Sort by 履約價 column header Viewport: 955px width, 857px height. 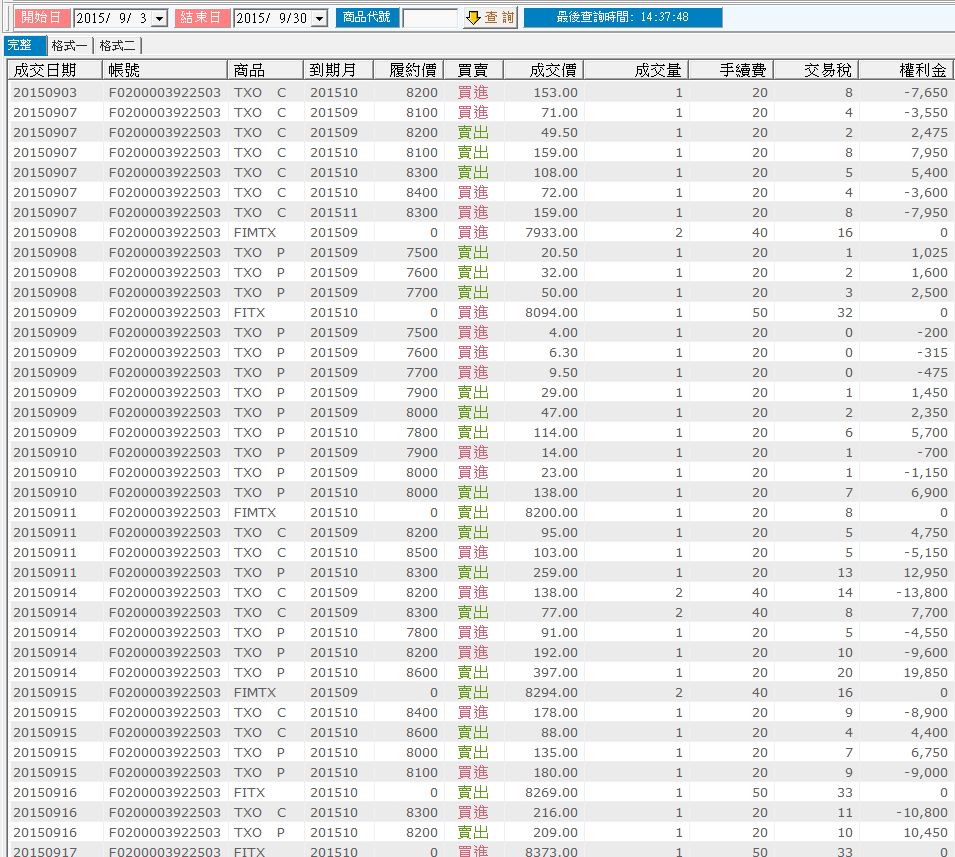tap(408, 70)
